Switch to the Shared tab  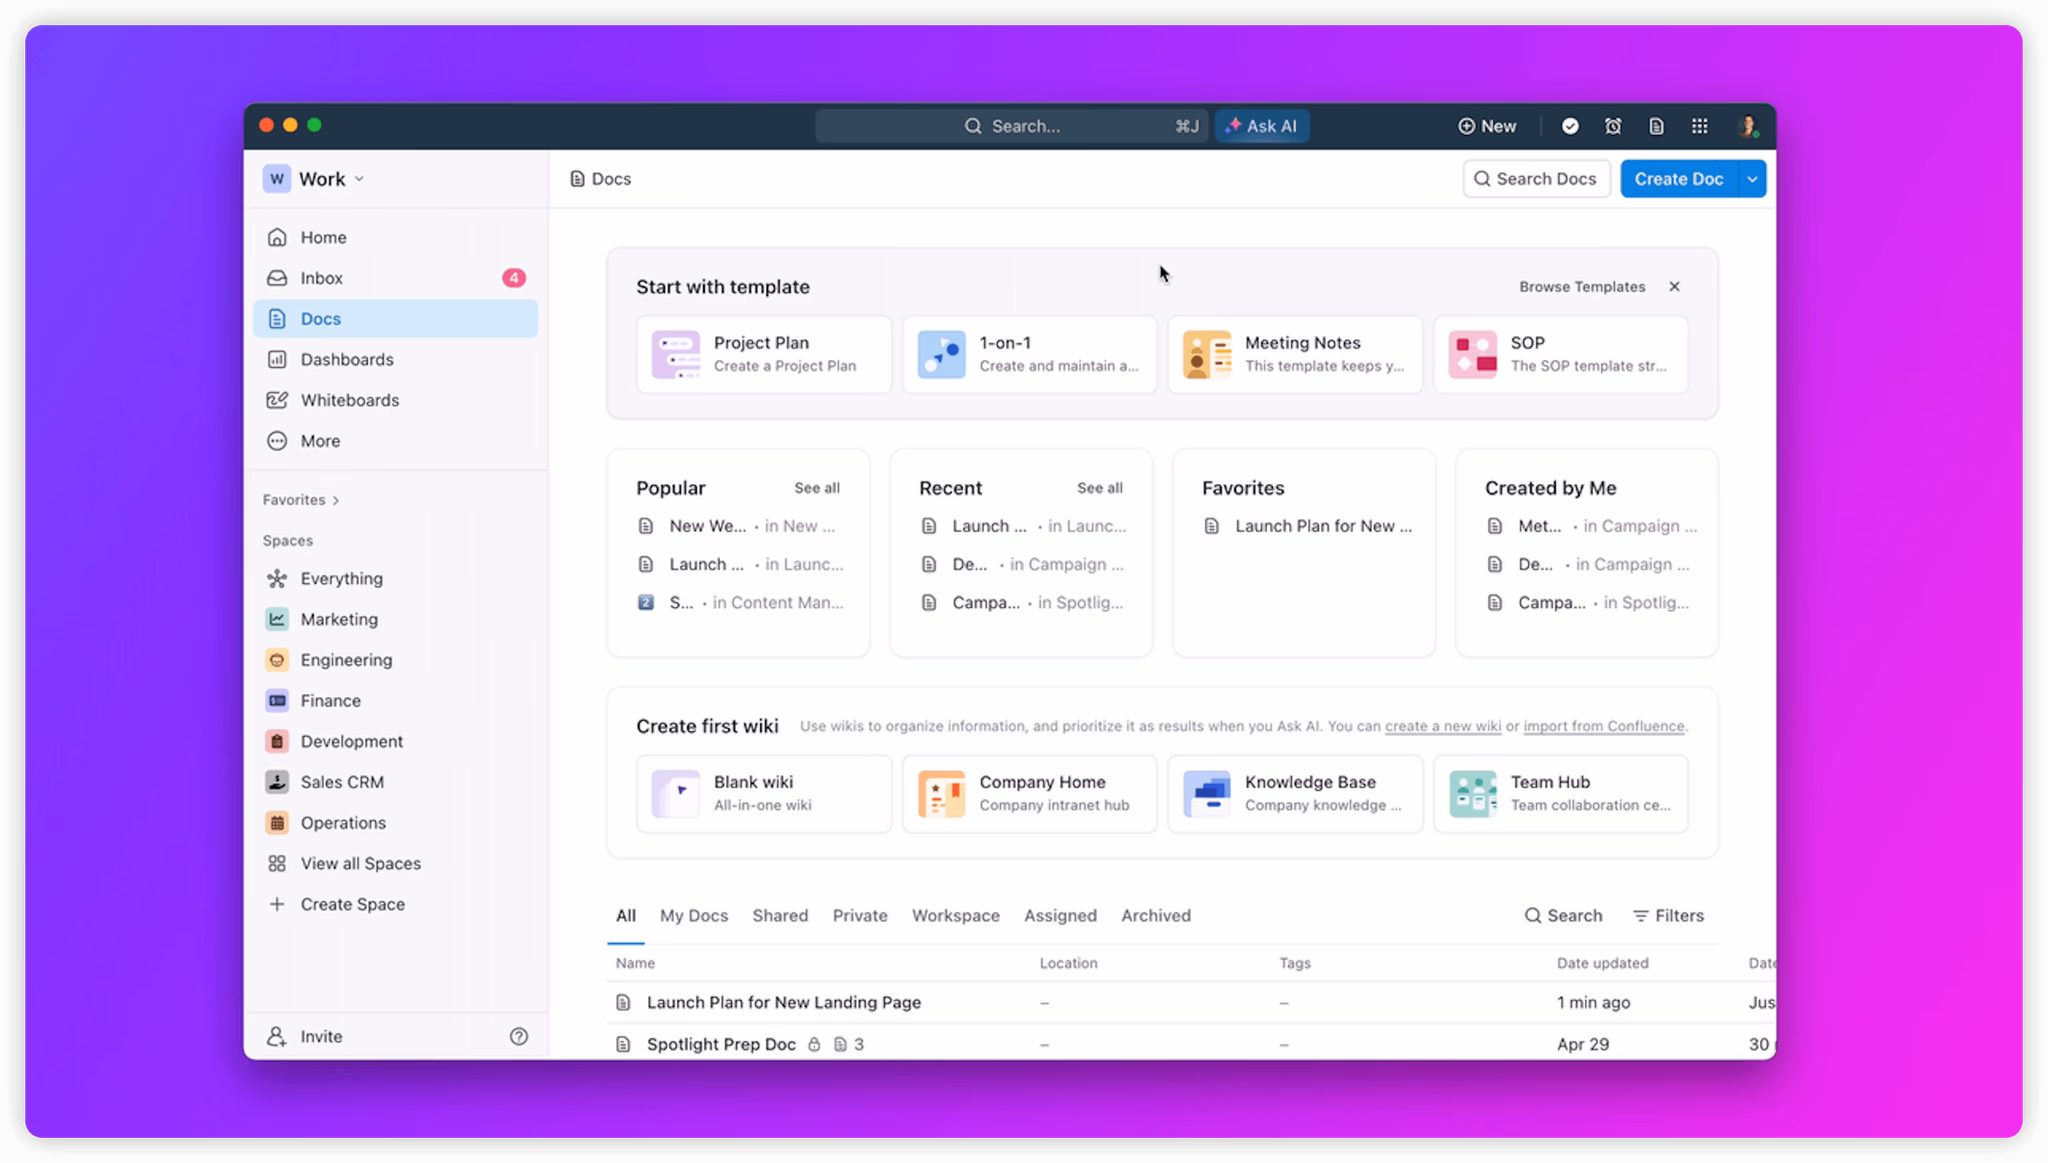780,915
